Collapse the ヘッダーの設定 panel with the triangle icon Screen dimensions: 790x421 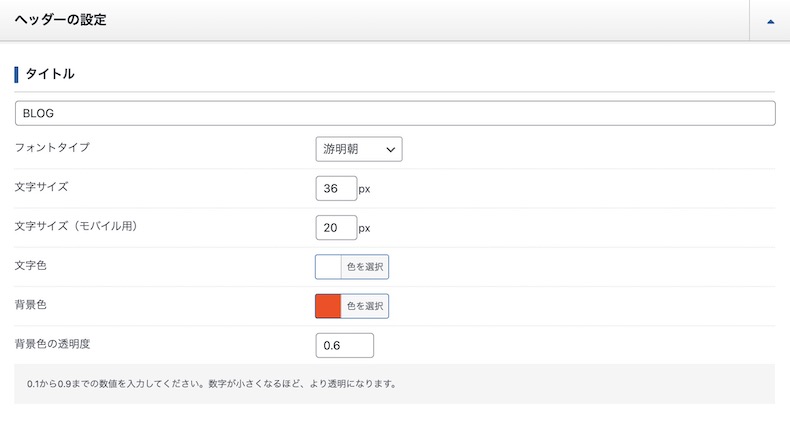tap(770, 22)
